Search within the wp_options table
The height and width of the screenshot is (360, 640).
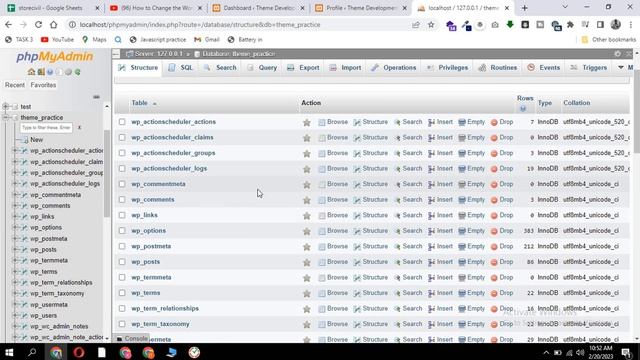pos(408,231)
